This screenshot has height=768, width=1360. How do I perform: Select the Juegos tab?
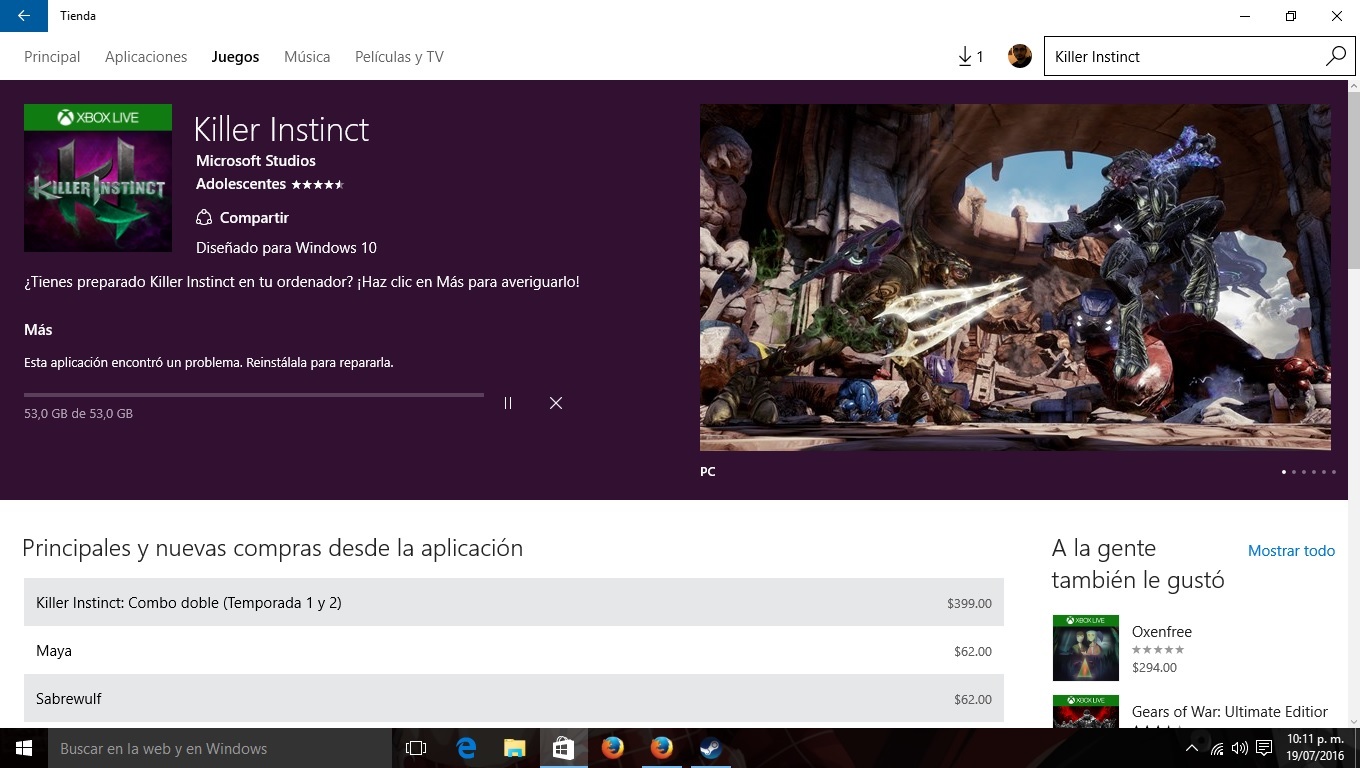coord(235,57)
